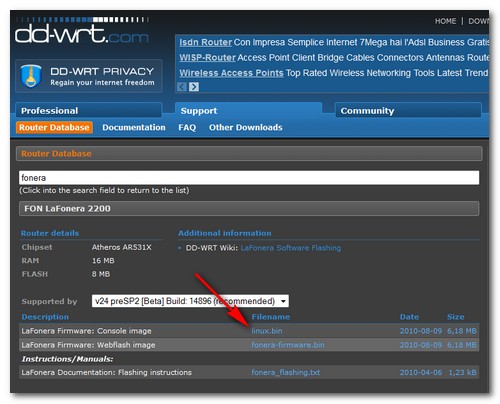Click the ad carousel next arrow
Viewport: 500px width, 404px height.
pyautogui.click(x=194, y=87)
